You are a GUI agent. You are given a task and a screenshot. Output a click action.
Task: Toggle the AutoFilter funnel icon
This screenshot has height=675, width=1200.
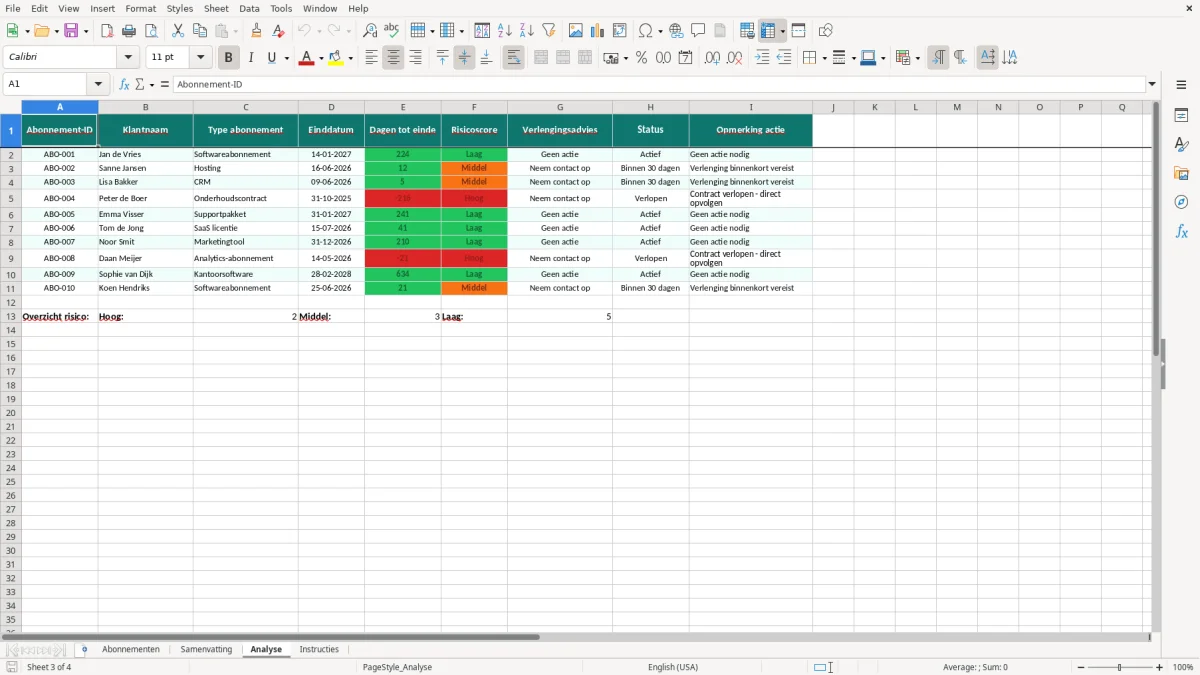(549, 31)
